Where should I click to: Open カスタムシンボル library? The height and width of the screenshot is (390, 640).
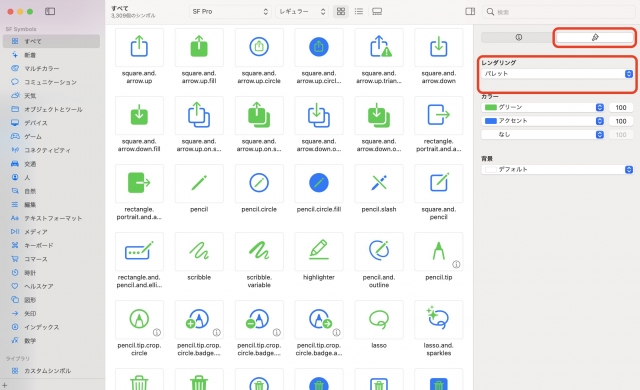tap(51, 371)
